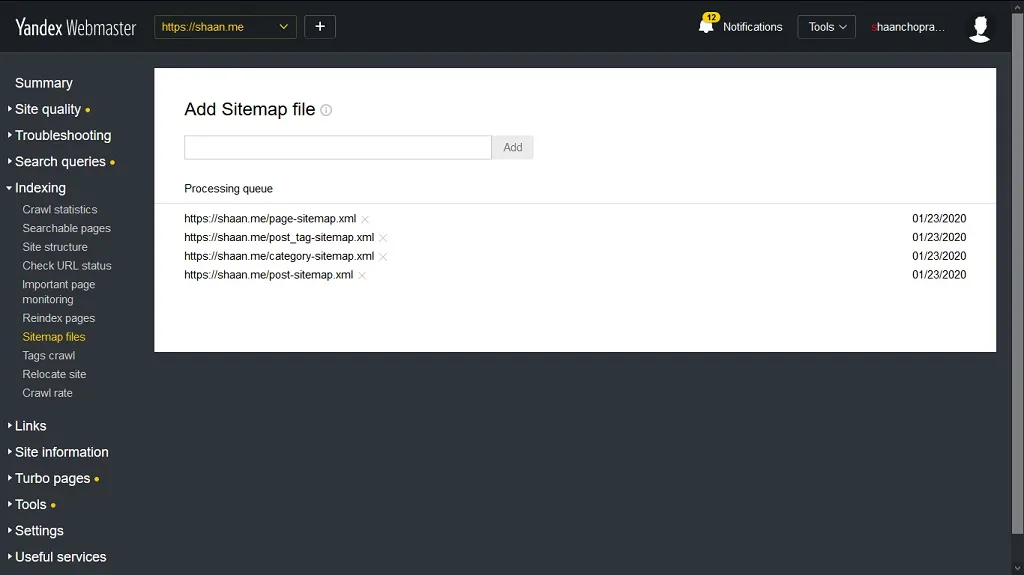The width and height of the screenshot is (1024, 575).
Task: Open Crawl rate
Action: coord(47,393)
